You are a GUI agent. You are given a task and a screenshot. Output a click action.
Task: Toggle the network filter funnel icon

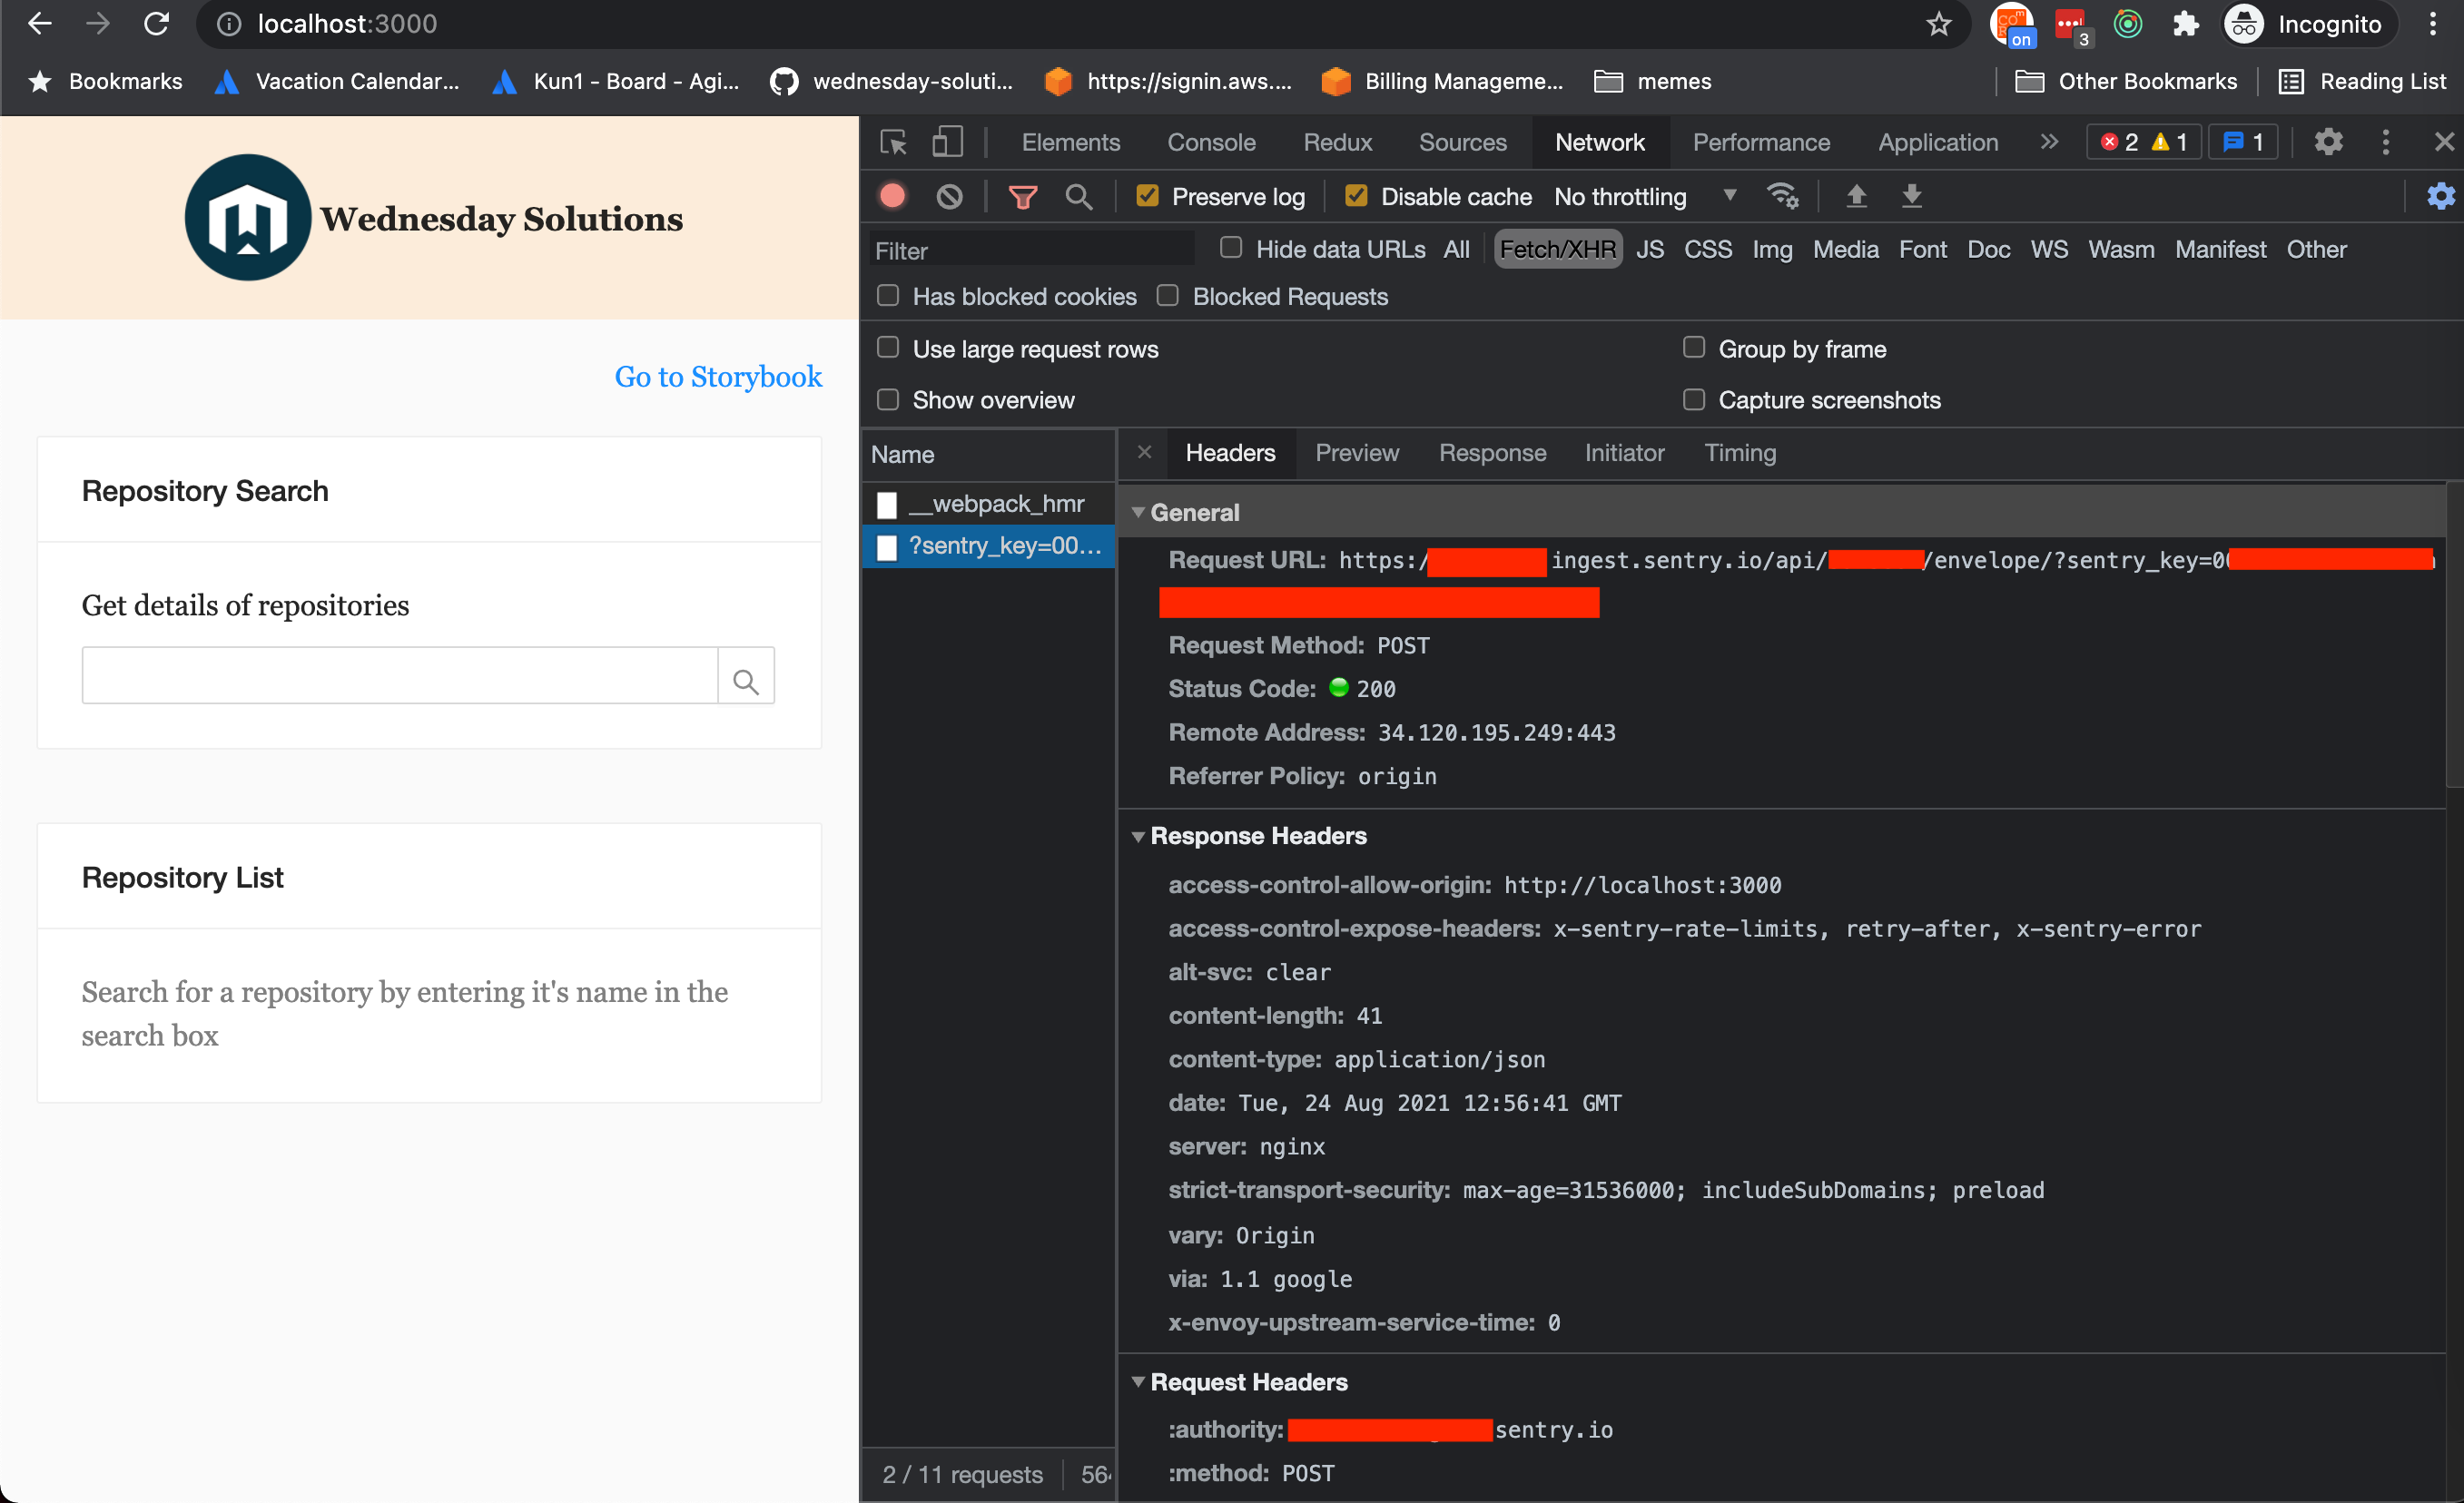pyautogui.click(x=1022, y=197)
